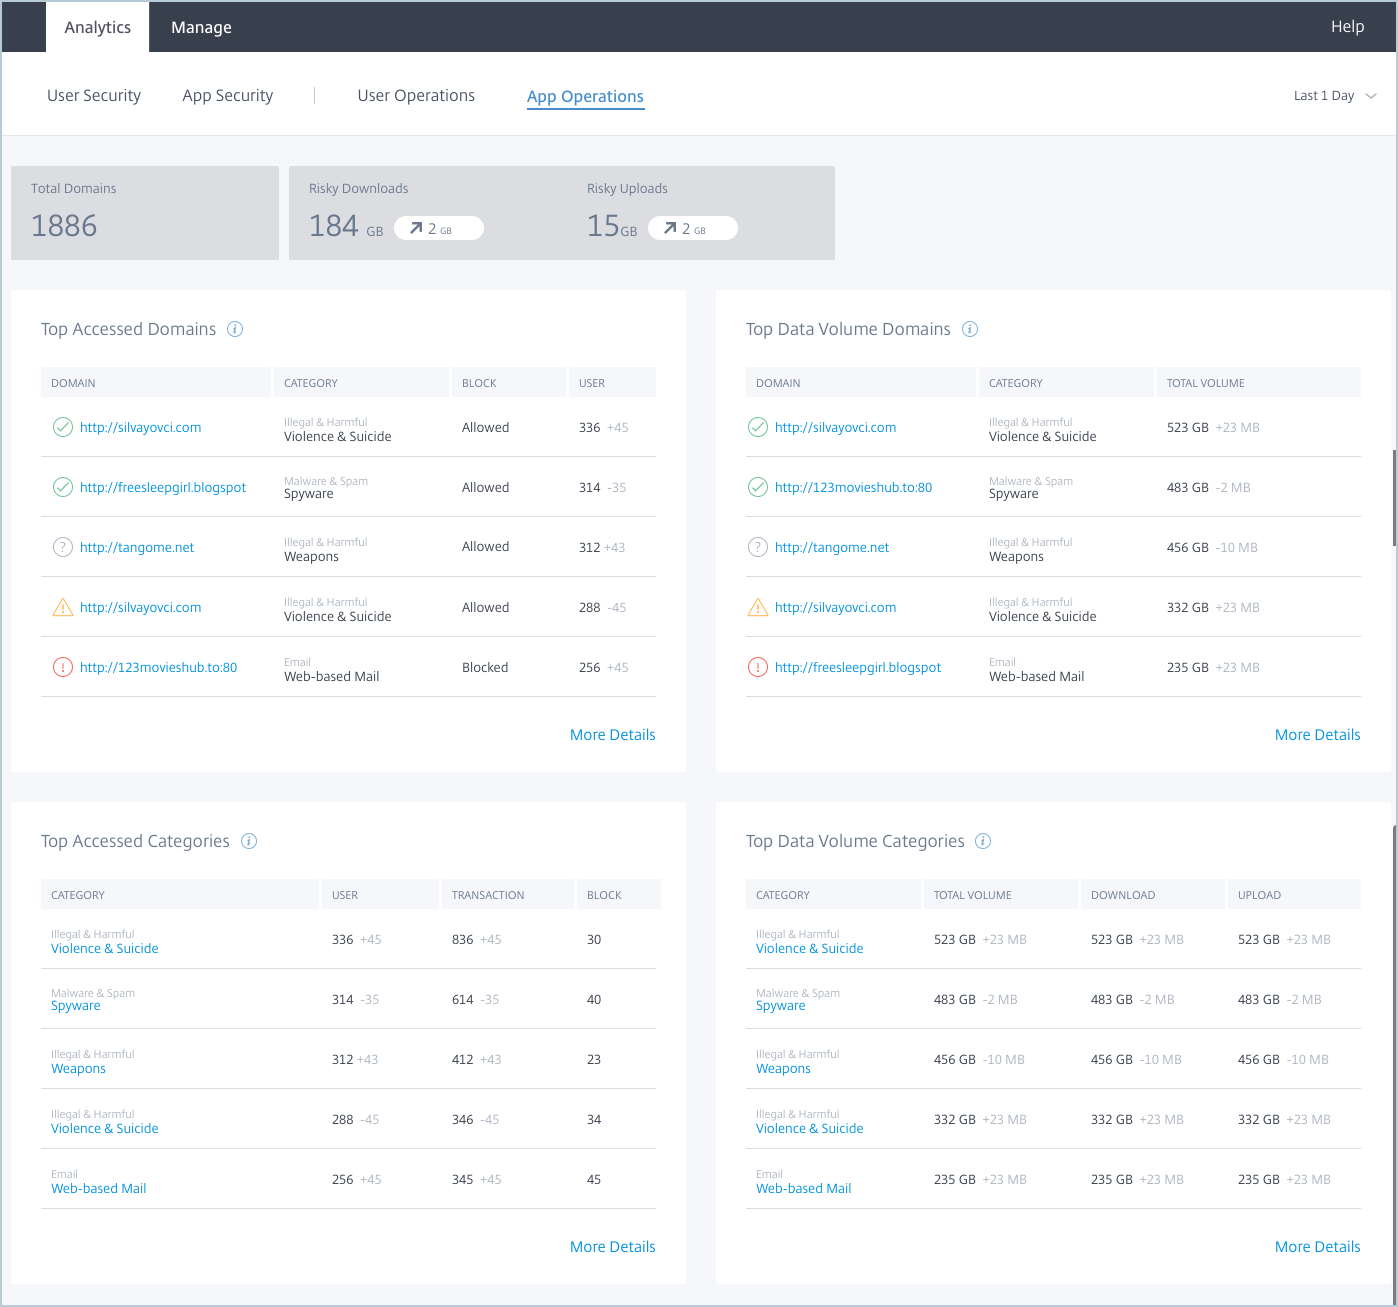1398x1307 pixels.
Task: Click green check icon beside 123movieshub in Top Data Volume Domains
Action: [x=757, y=487]
